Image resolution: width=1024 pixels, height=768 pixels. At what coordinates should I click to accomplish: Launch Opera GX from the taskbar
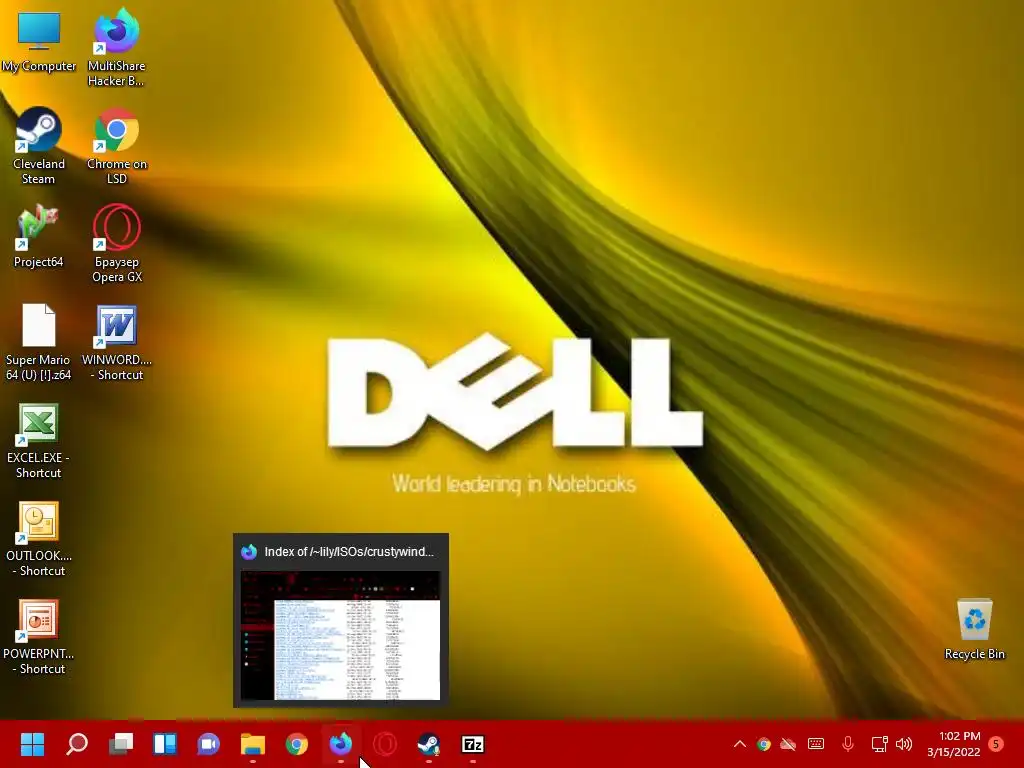point(385,744)
